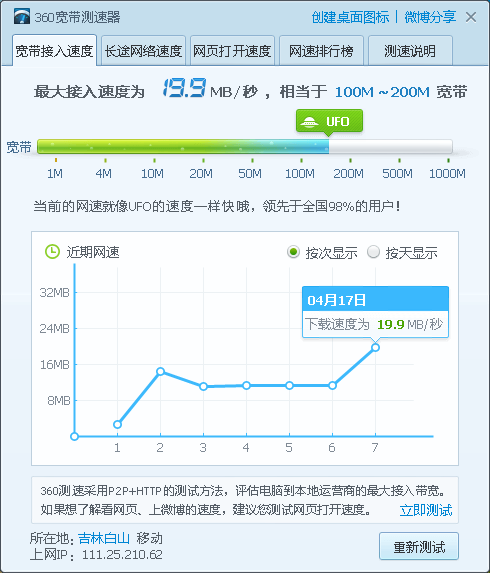Image resolution: width=490 pixels, height=573 pixels.
Task: Click the large 19.9 speed readout
Action: point(185,88)
